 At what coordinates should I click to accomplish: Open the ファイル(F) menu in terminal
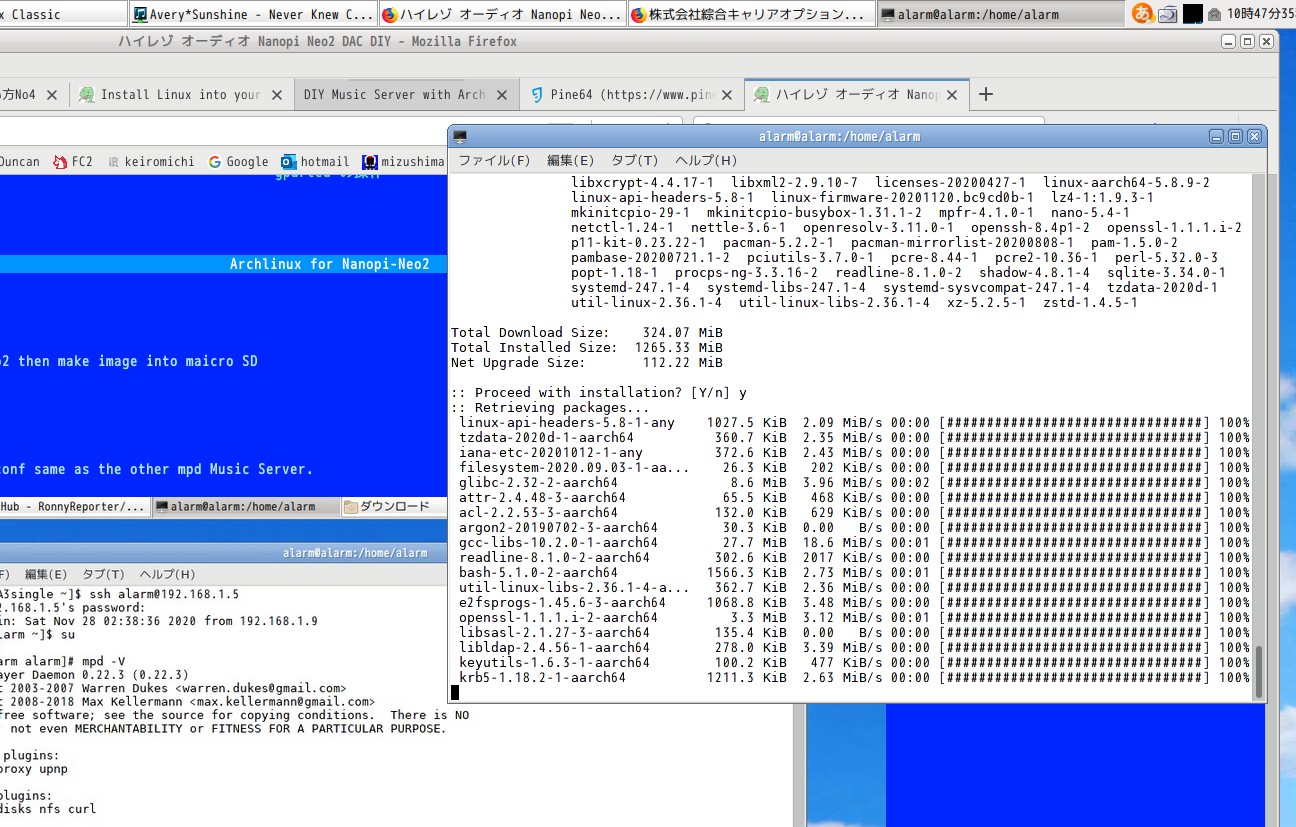coord(493,161)
